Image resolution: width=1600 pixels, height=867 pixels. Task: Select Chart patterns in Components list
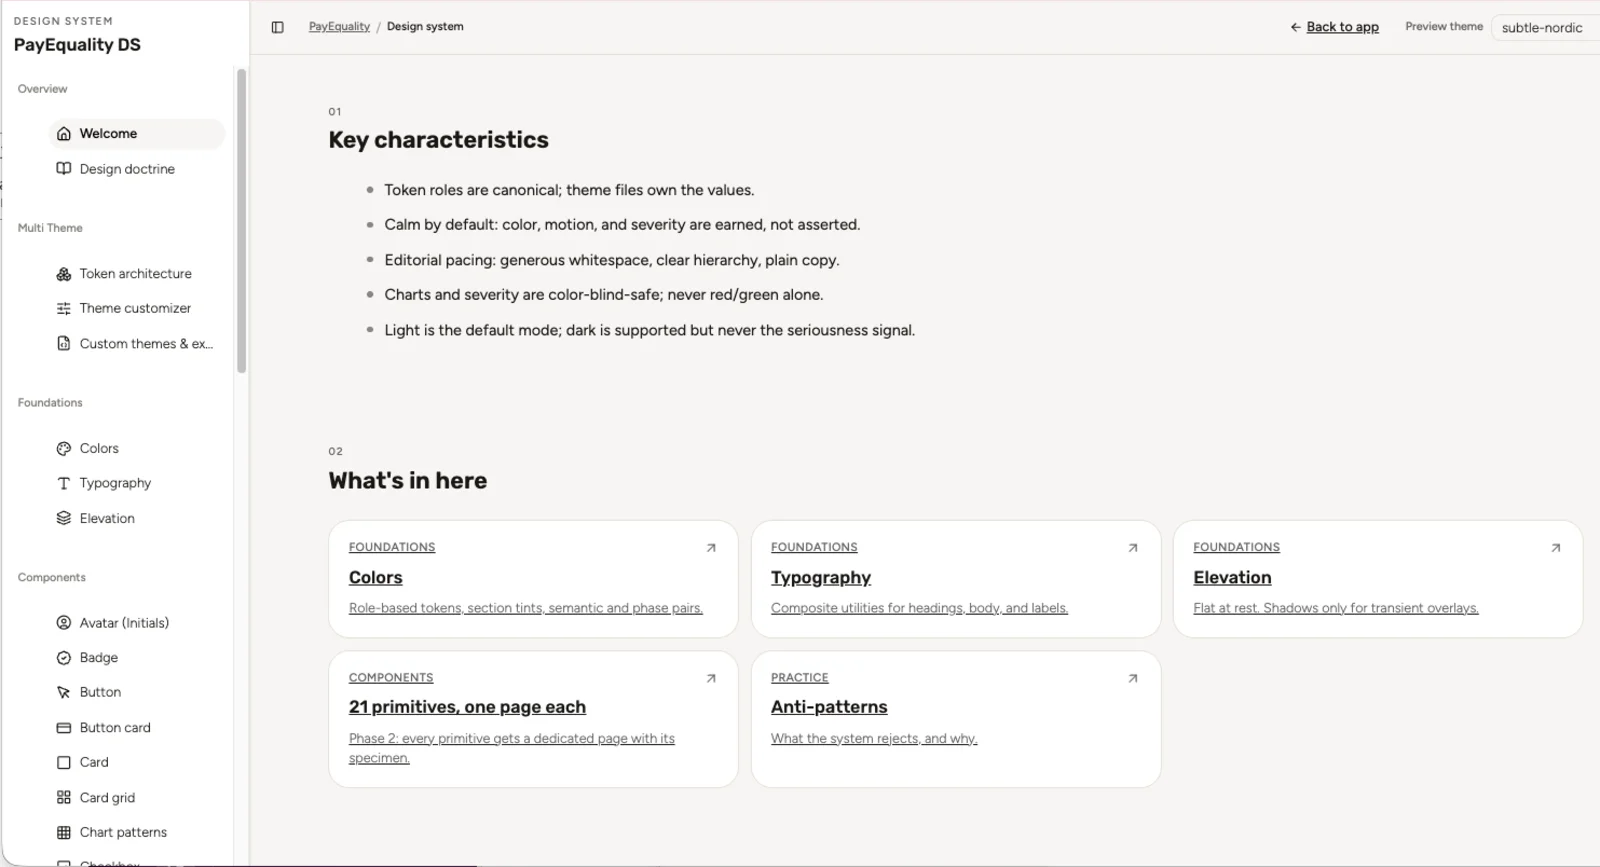pyautogui.click(x=137, y=833)
